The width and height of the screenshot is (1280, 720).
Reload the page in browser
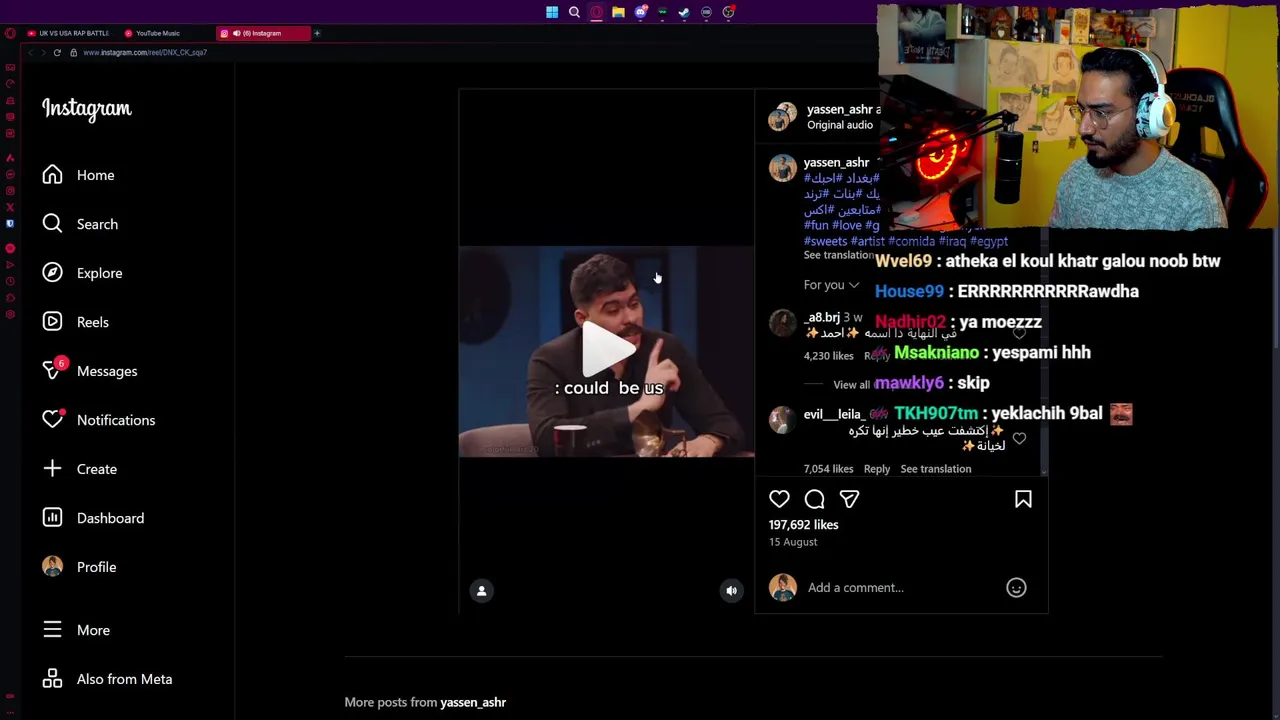[57, 52]
